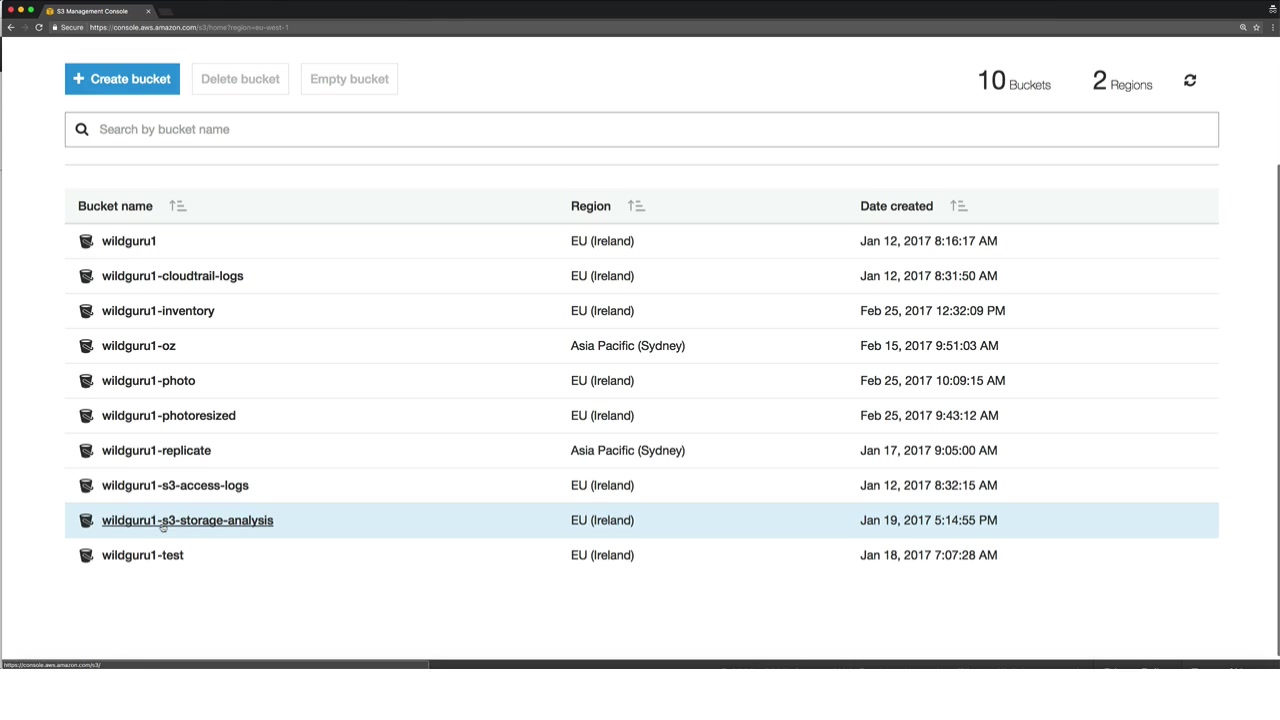Click the date Feb 25, 2017 12:32:09 PM

point(933,311)
